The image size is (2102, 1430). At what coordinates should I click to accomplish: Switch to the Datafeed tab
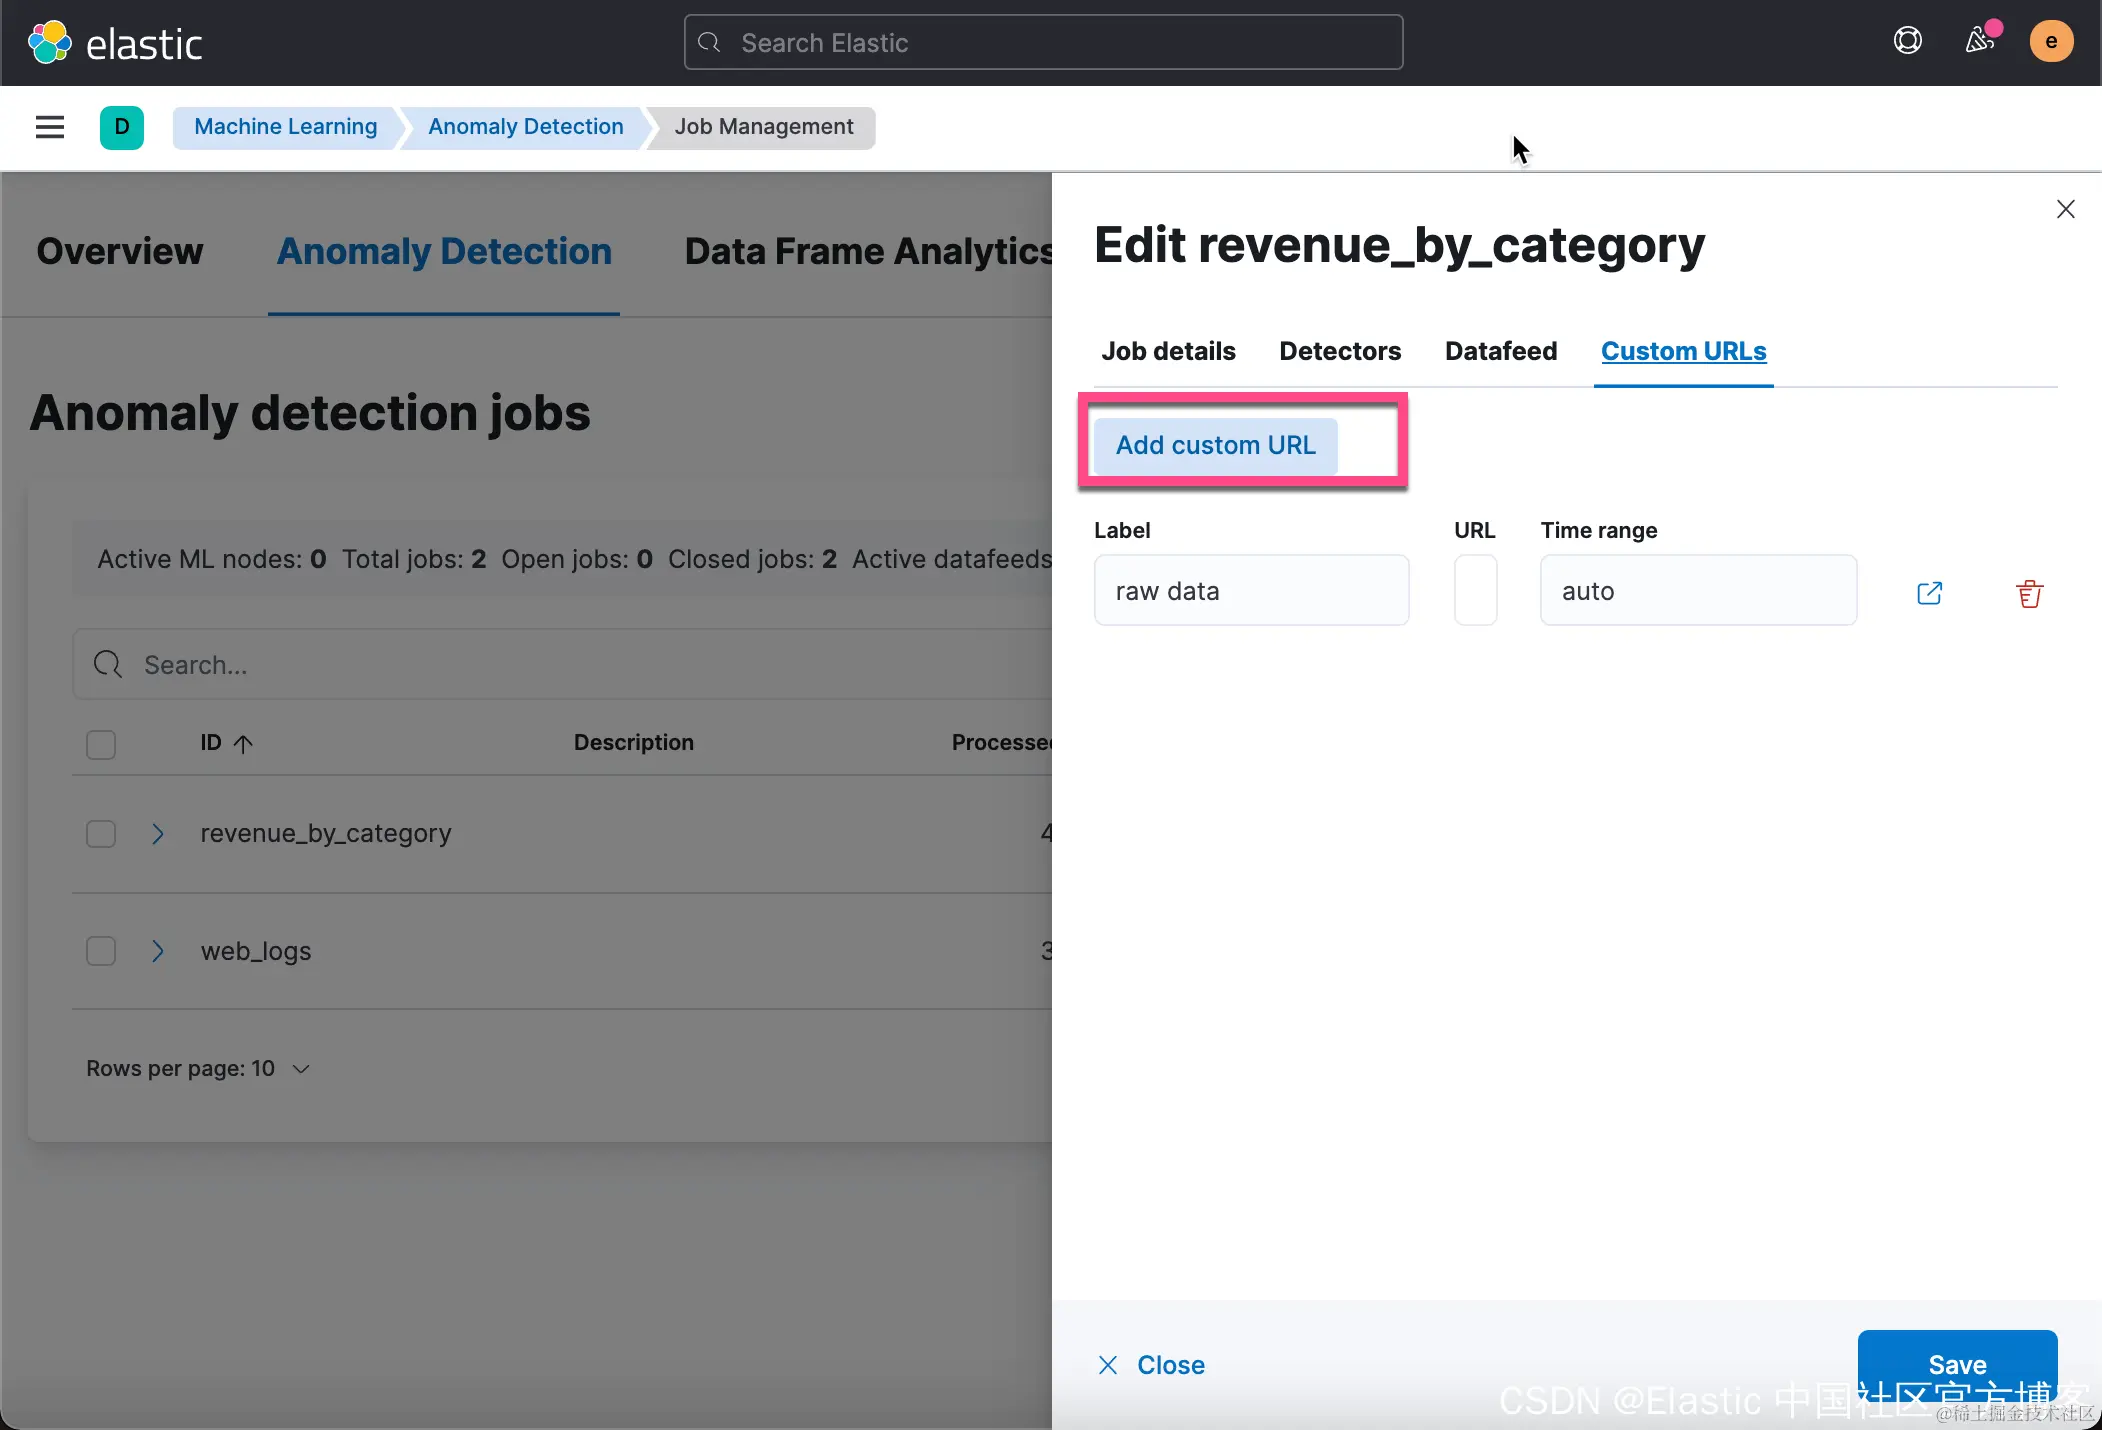pyautogui.click(x=1500, y=351)
